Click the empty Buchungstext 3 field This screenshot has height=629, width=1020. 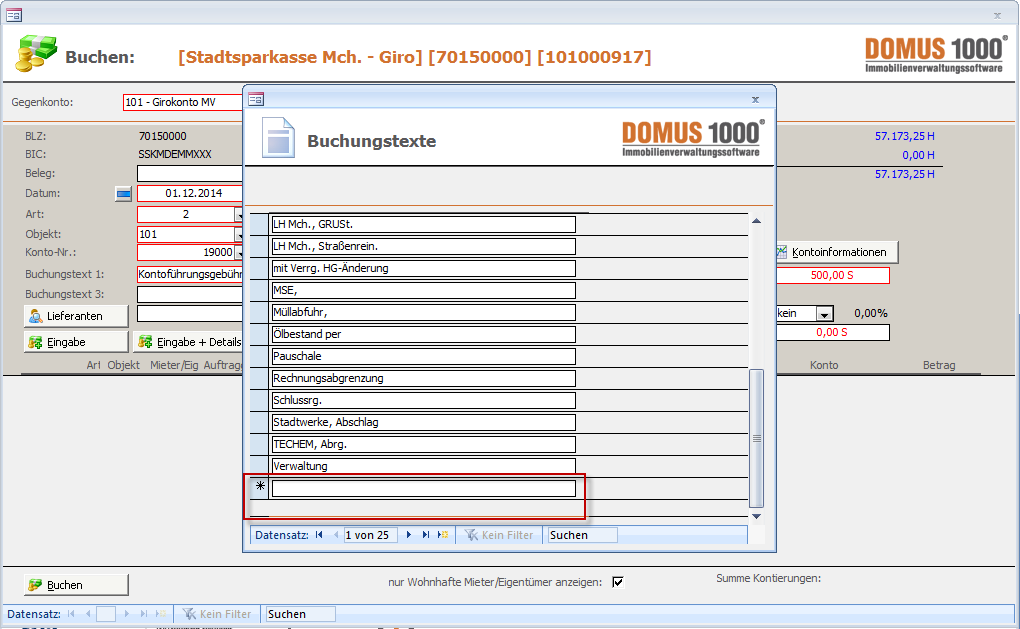189,294
